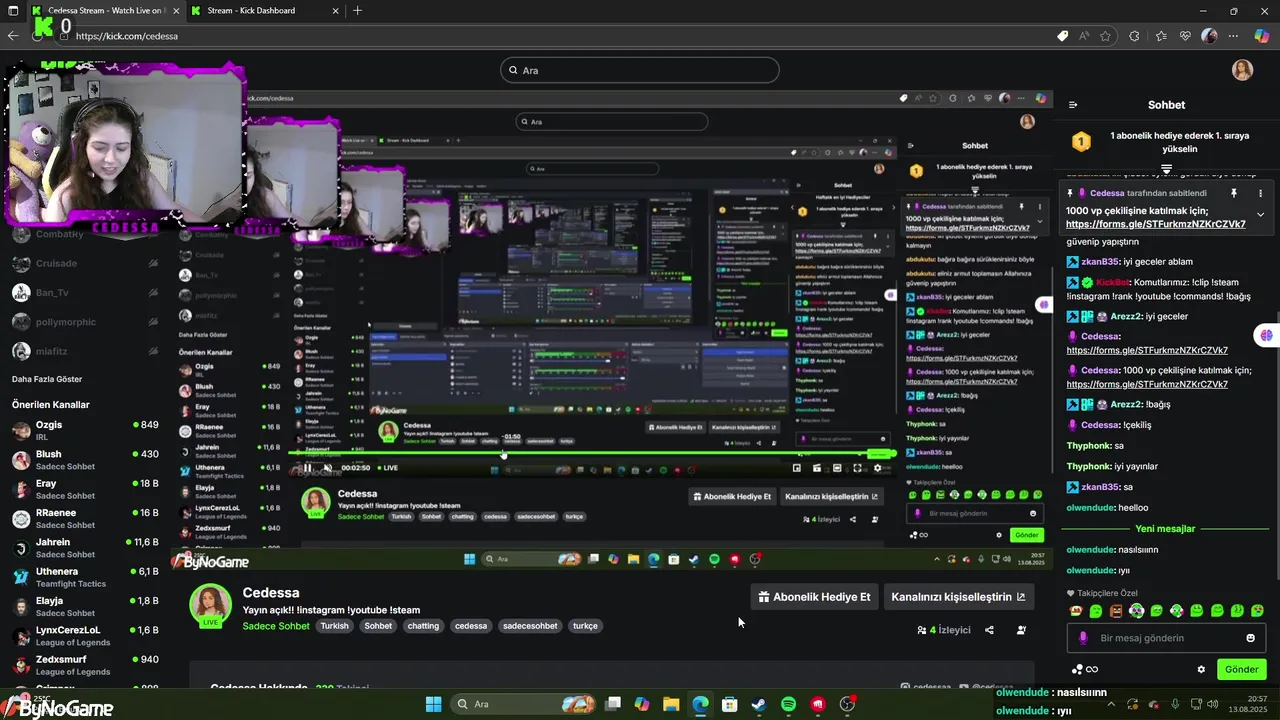Open Edge settings and more menu
The height and width of the screenshot is (720, 1280).
(x=1235, y=36)
